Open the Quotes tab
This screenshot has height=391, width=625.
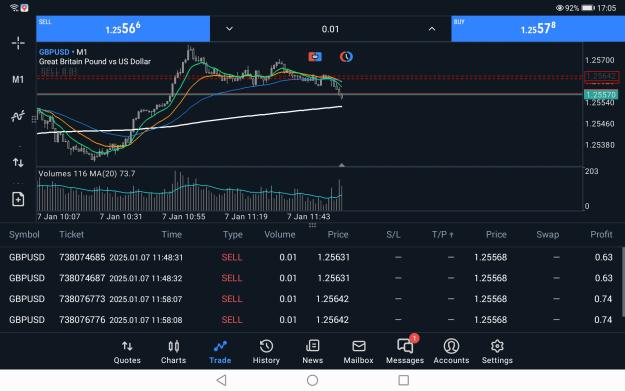pyautogui.click(x=127, y=352)
